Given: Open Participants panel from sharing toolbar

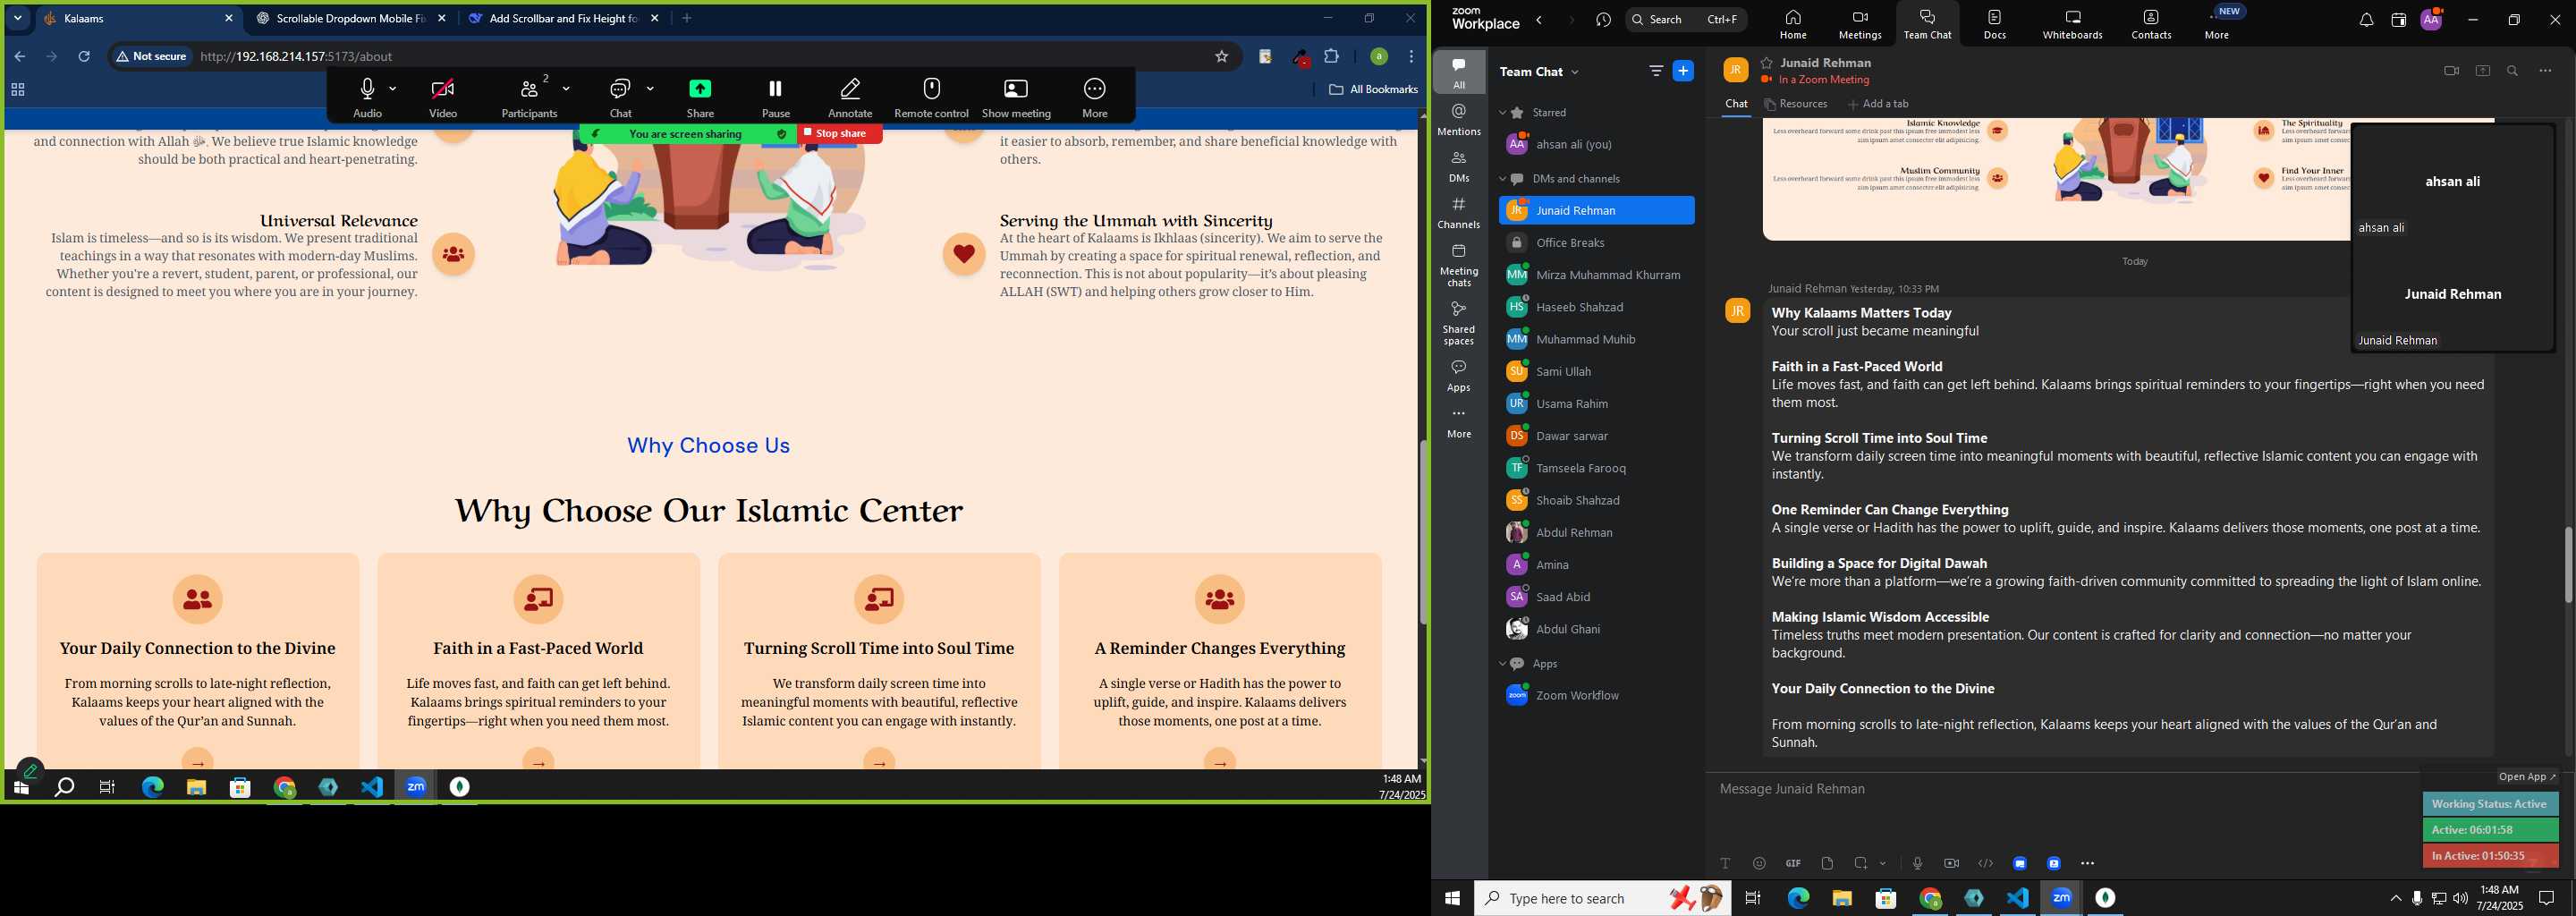Looking at the screenshot, I should click(529, 98).
